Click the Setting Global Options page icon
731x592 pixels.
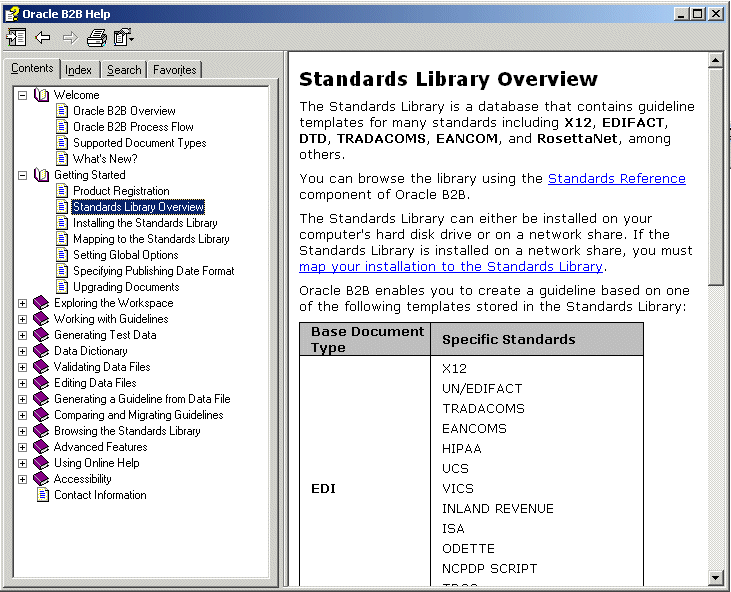tap(62, 255)
